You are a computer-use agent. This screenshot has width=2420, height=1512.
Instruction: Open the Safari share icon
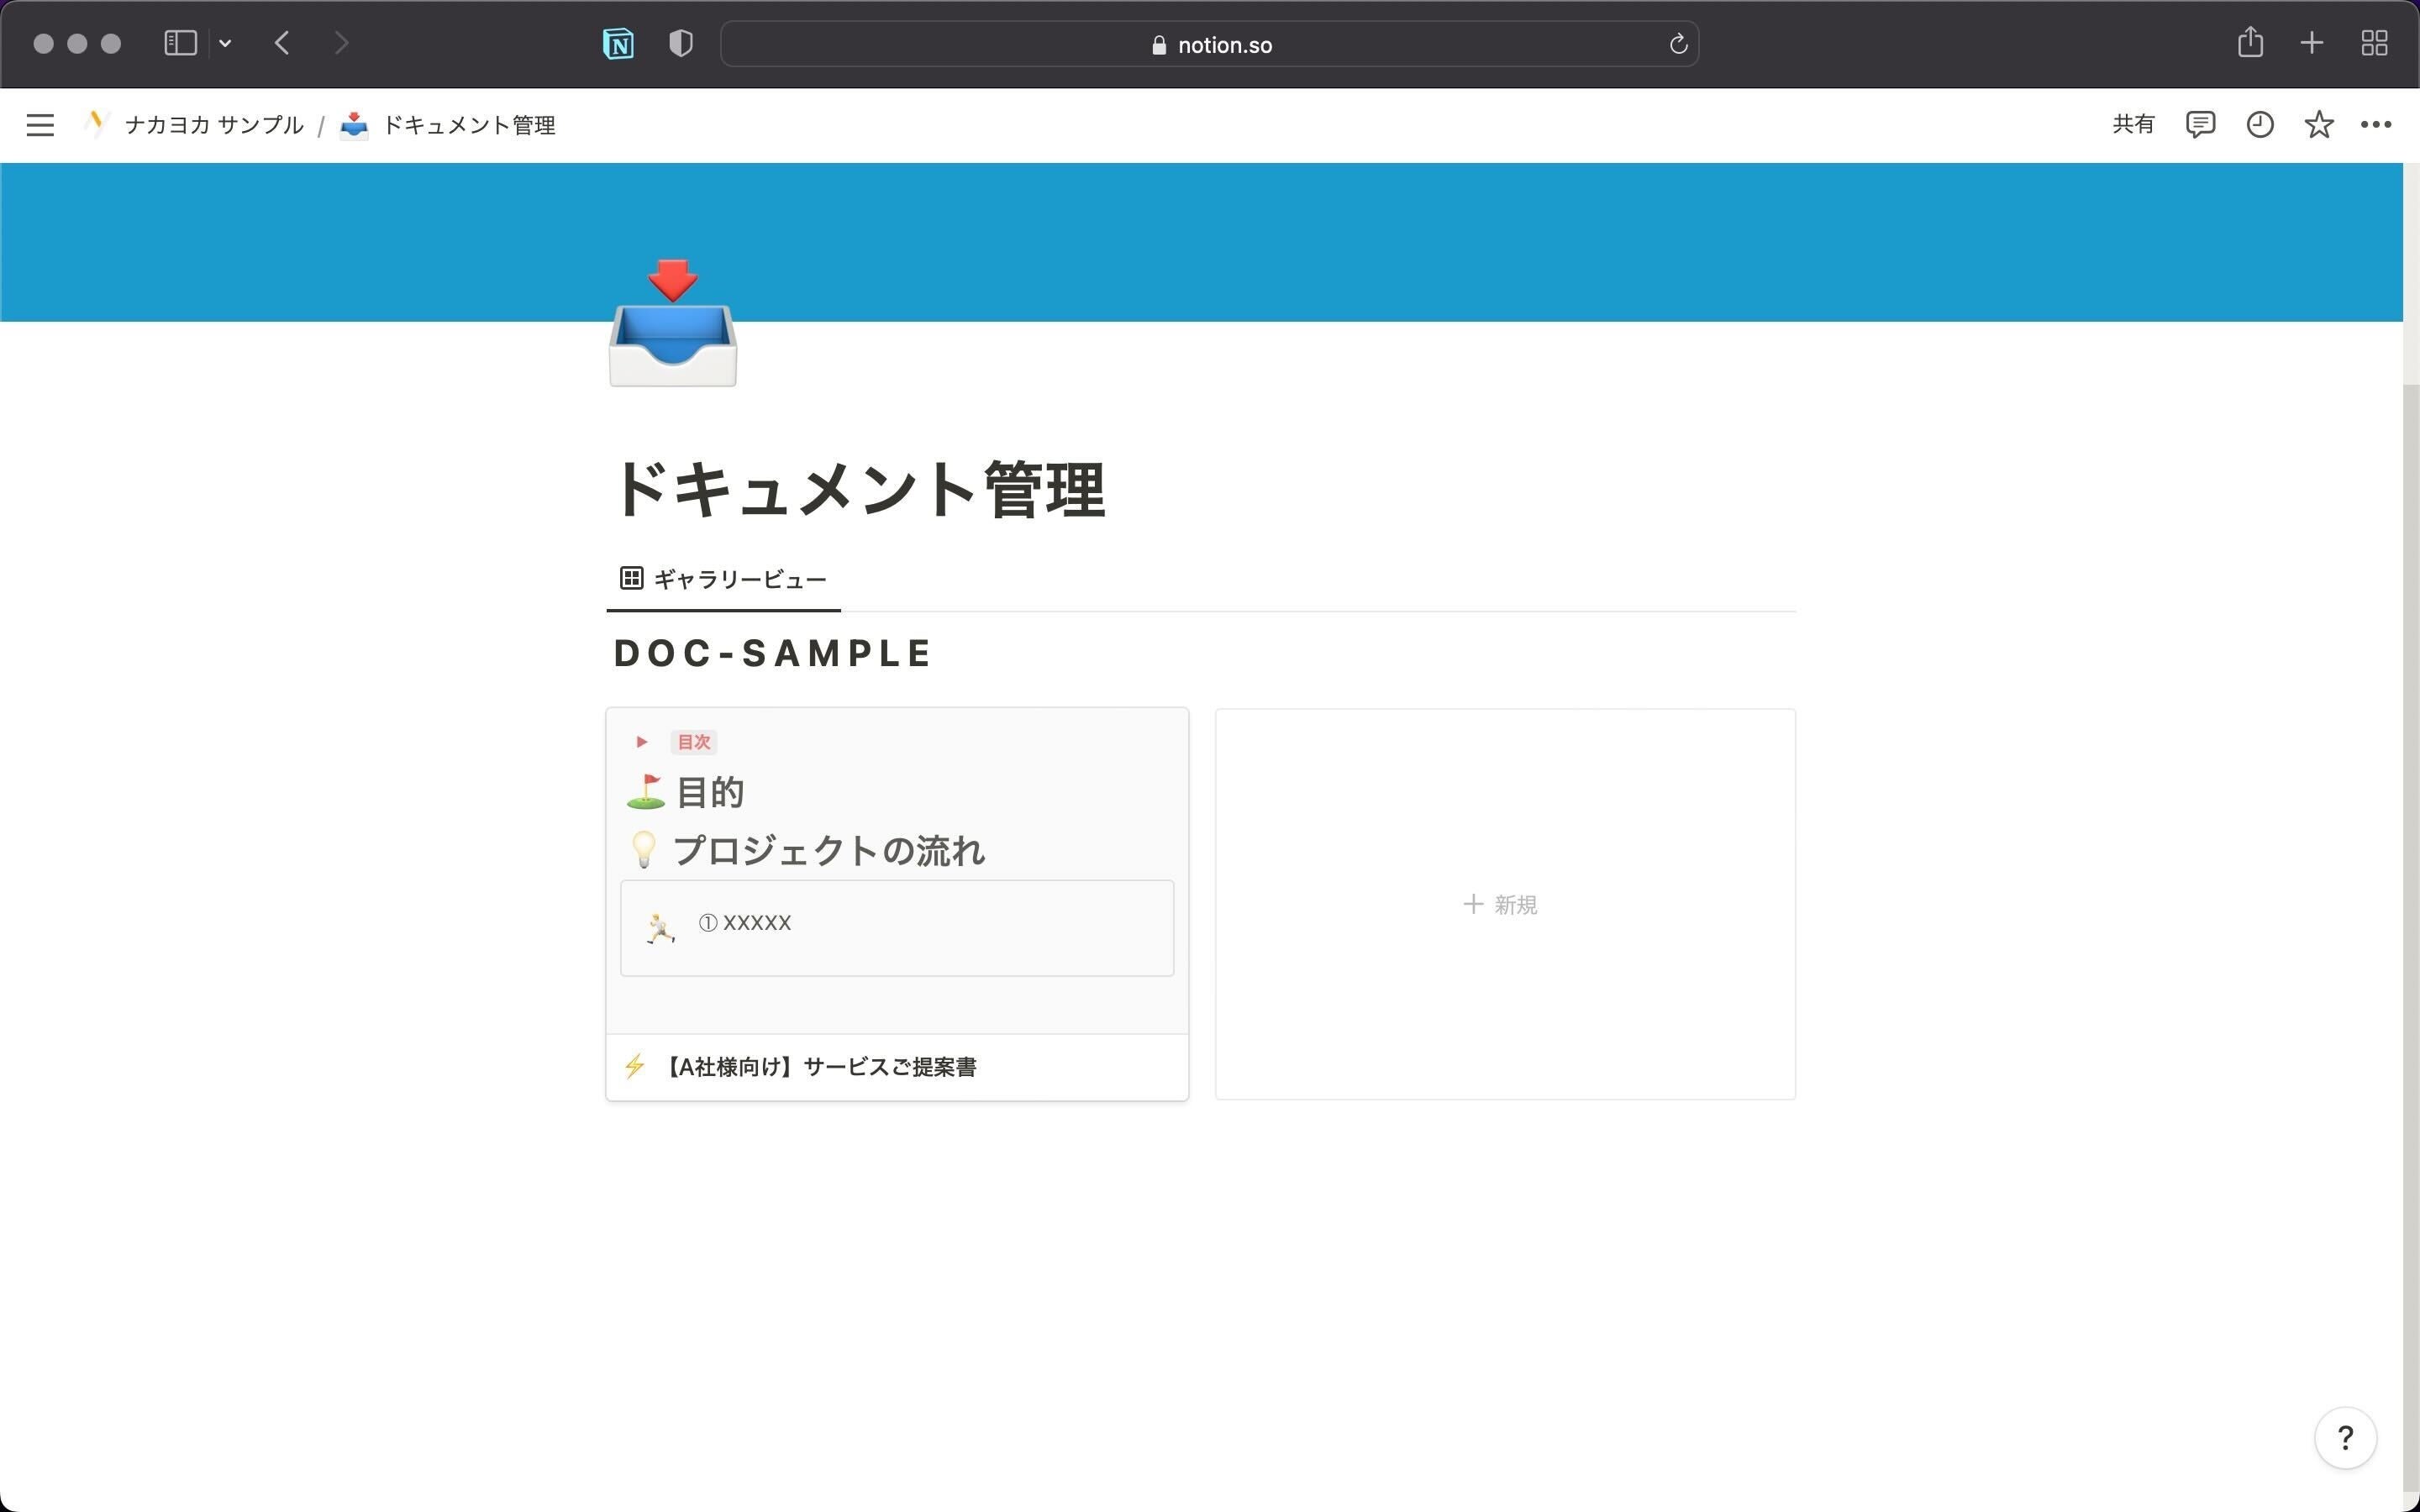(x=2250, y=43)
